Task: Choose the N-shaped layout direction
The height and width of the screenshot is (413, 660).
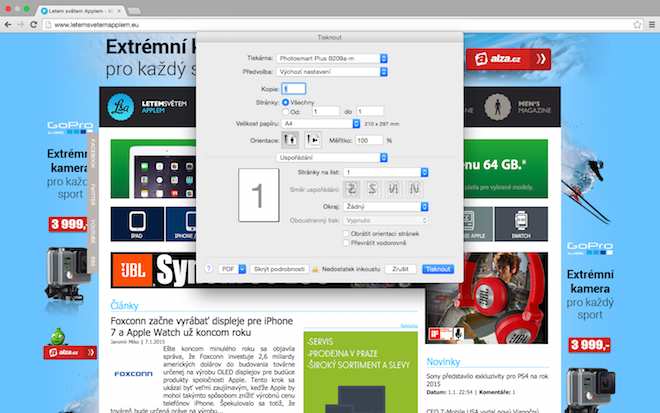Action: (x=414, y=189)
